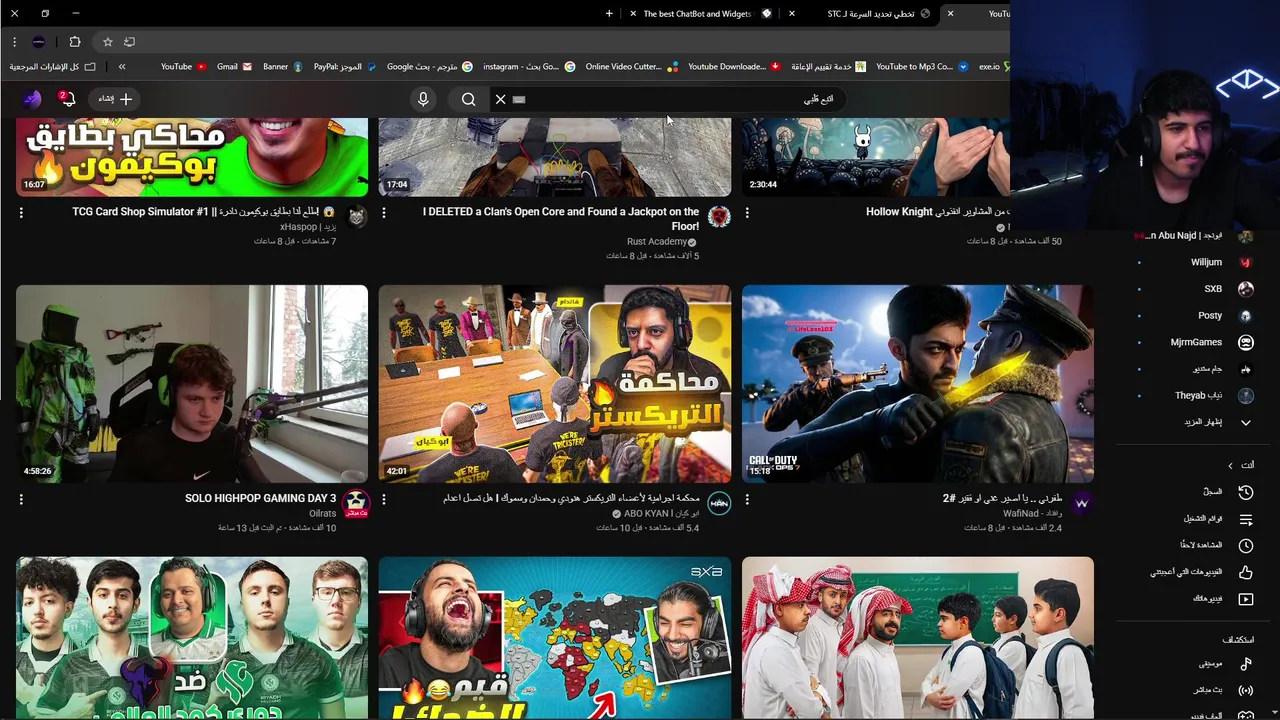Open the PayPal bookmark

[345, 67]
